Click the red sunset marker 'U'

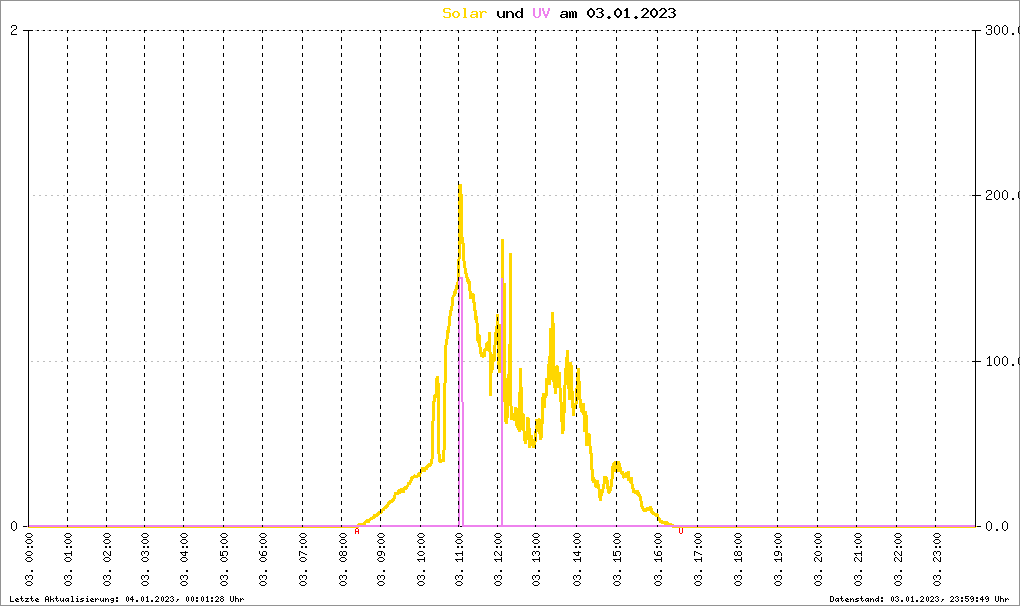681,531
